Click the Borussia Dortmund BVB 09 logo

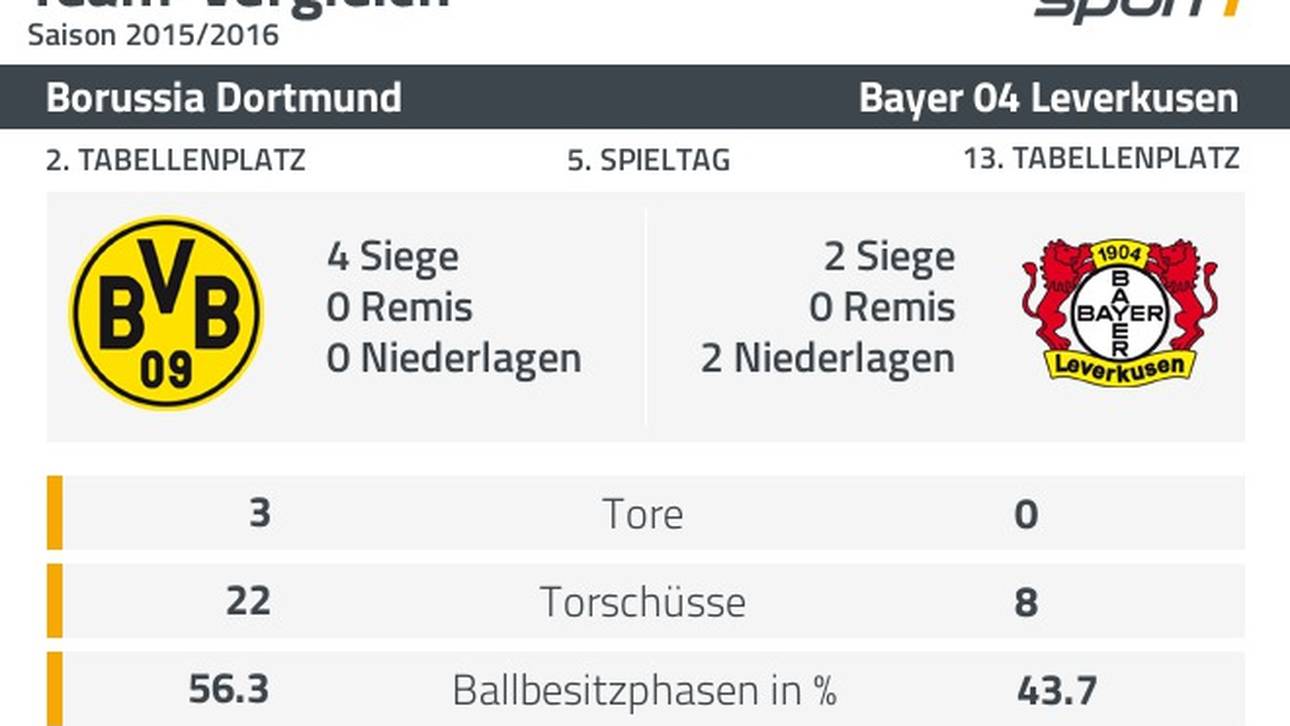166,312
